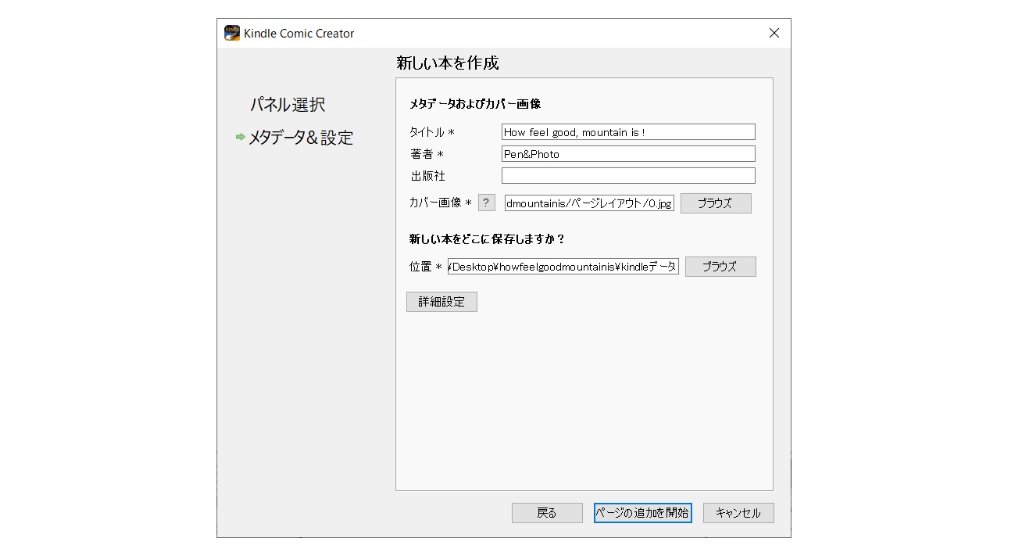Click the メタデータおよびカバー画像 section label

[x=475, y=104]
